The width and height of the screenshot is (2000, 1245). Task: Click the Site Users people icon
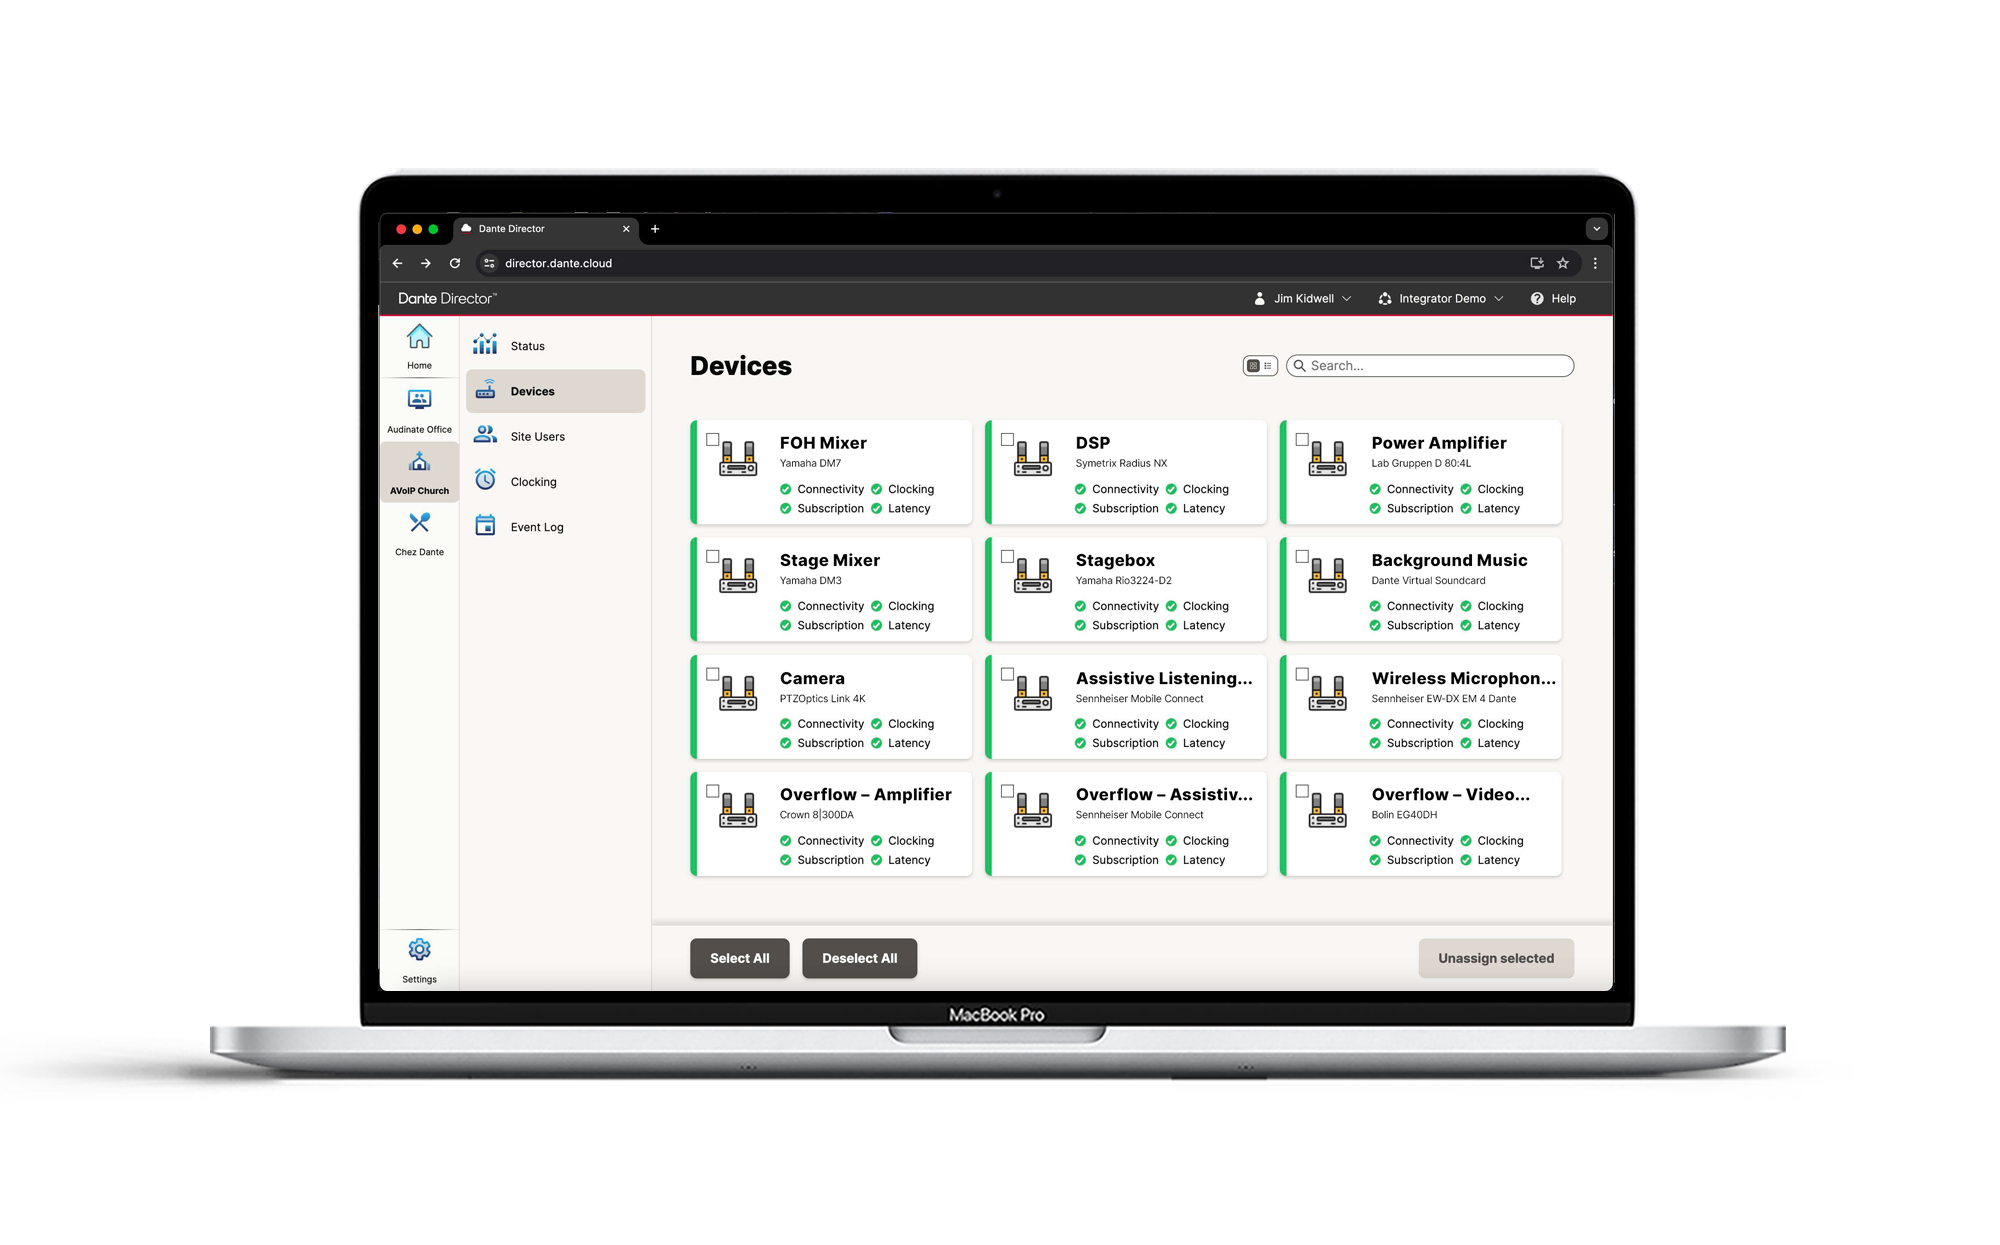pyautogui.click(x=485, y=435)
